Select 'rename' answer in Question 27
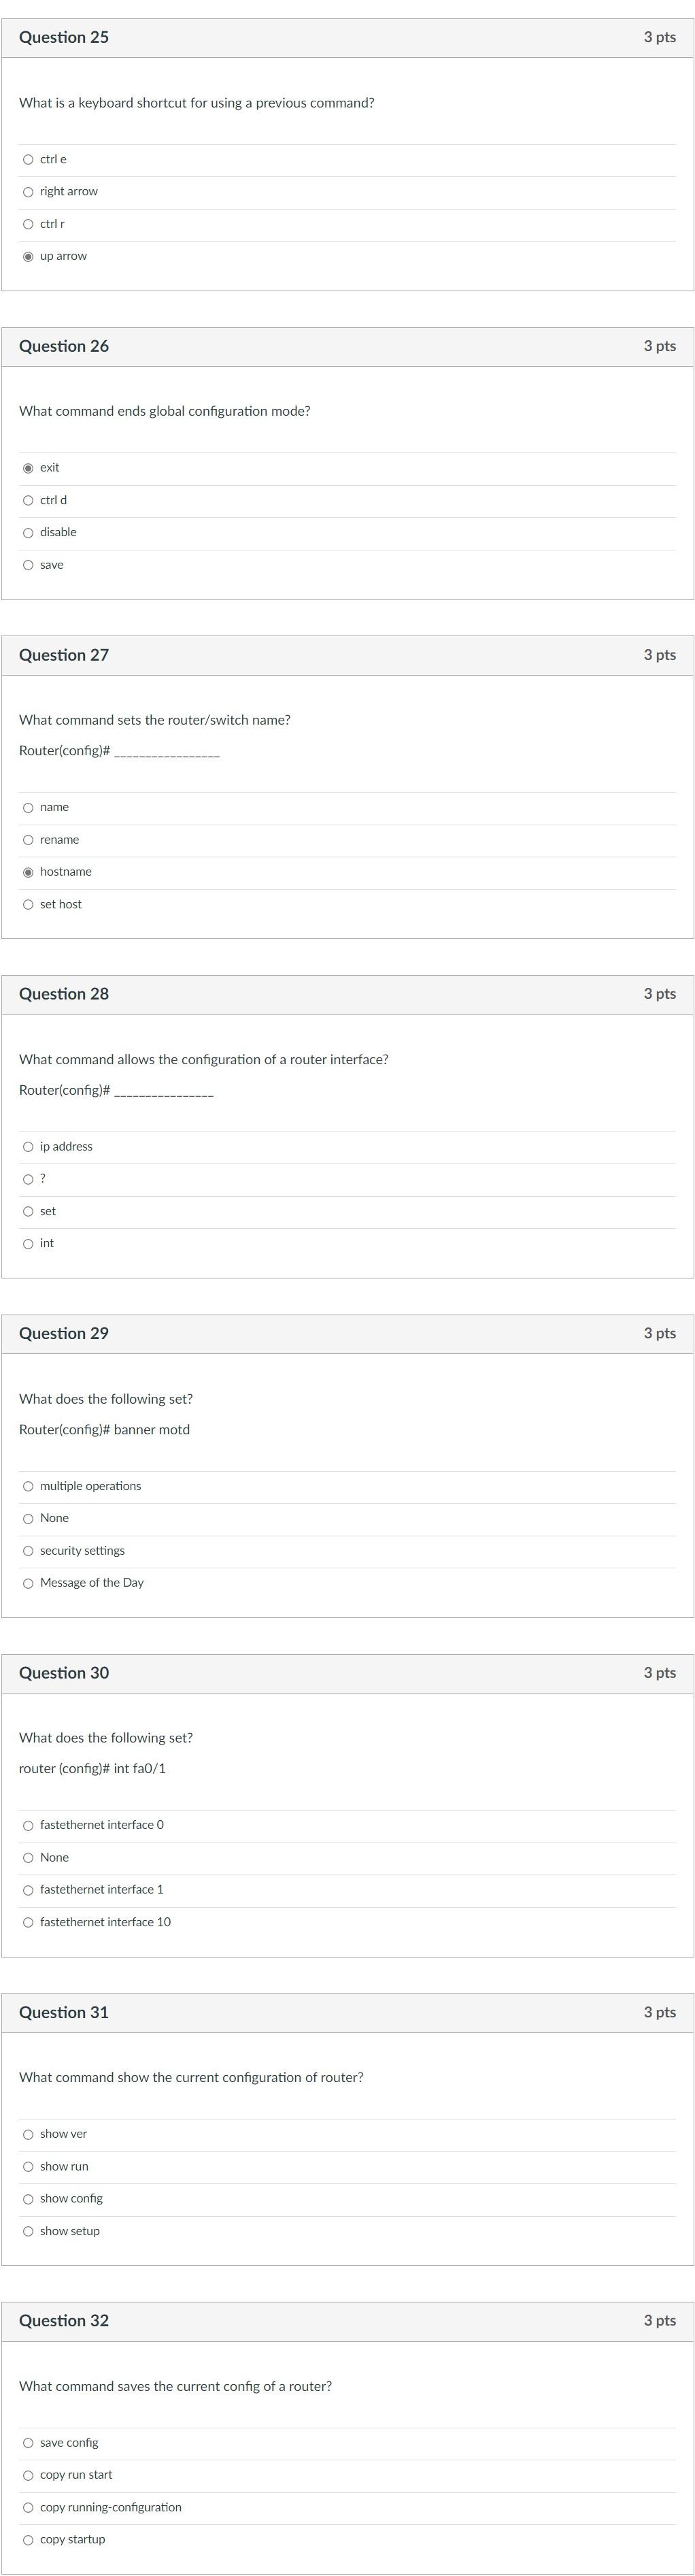The width and height of the screenshot is (695, 2576). point(28,840)
